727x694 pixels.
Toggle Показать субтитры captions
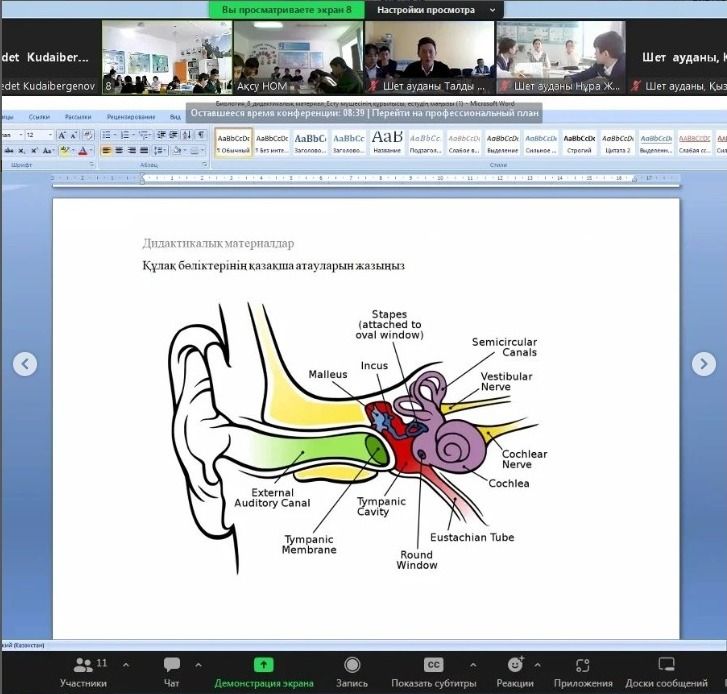[433, 670]
